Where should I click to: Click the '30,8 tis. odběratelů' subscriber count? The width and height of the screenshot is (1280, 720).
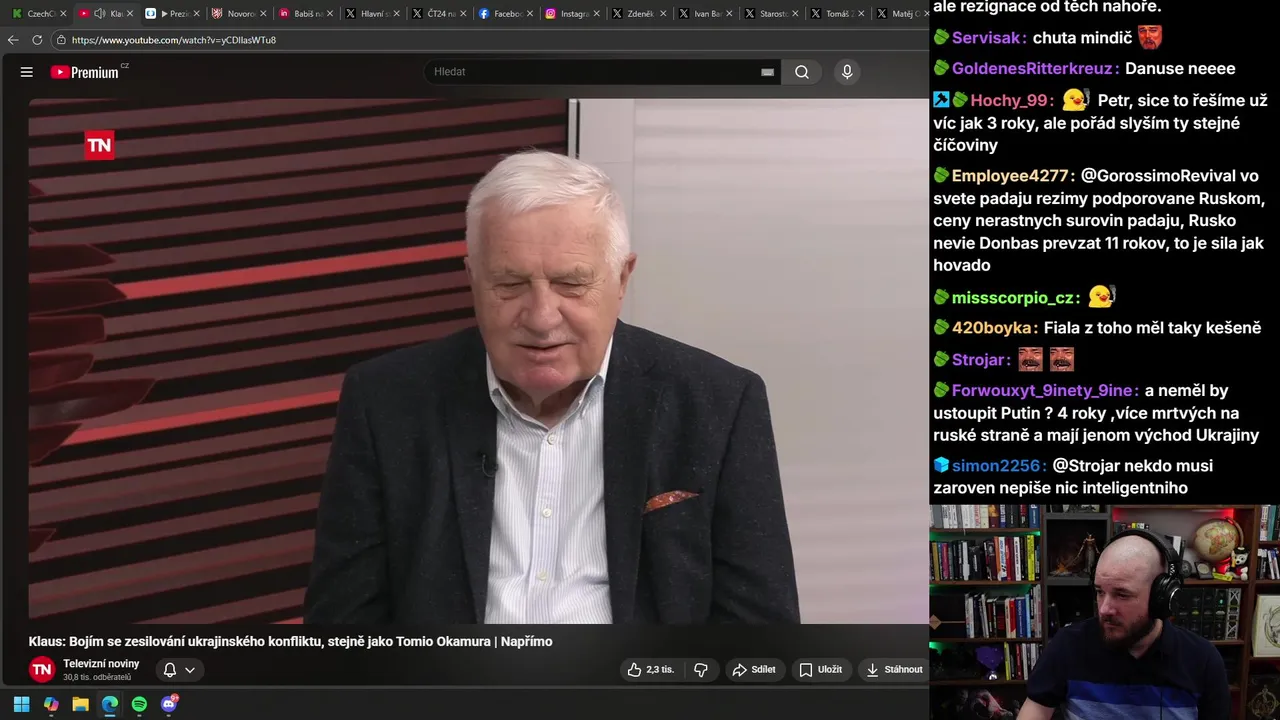pos(97,678)
